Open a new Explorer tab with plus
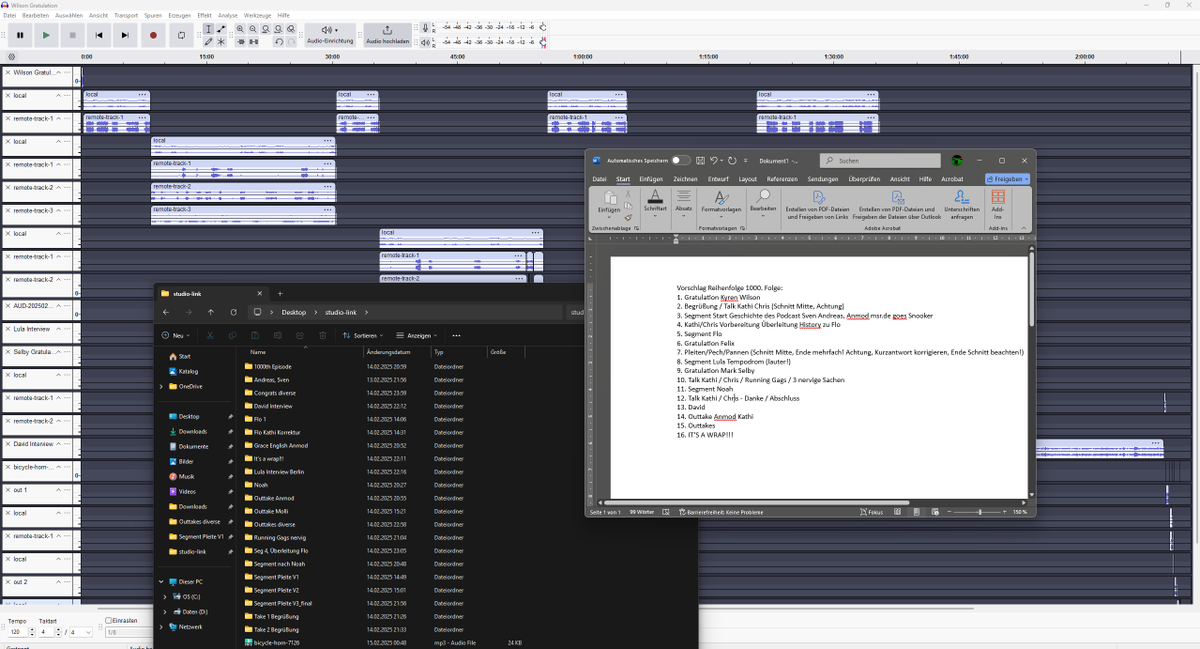 click(280, 293)
